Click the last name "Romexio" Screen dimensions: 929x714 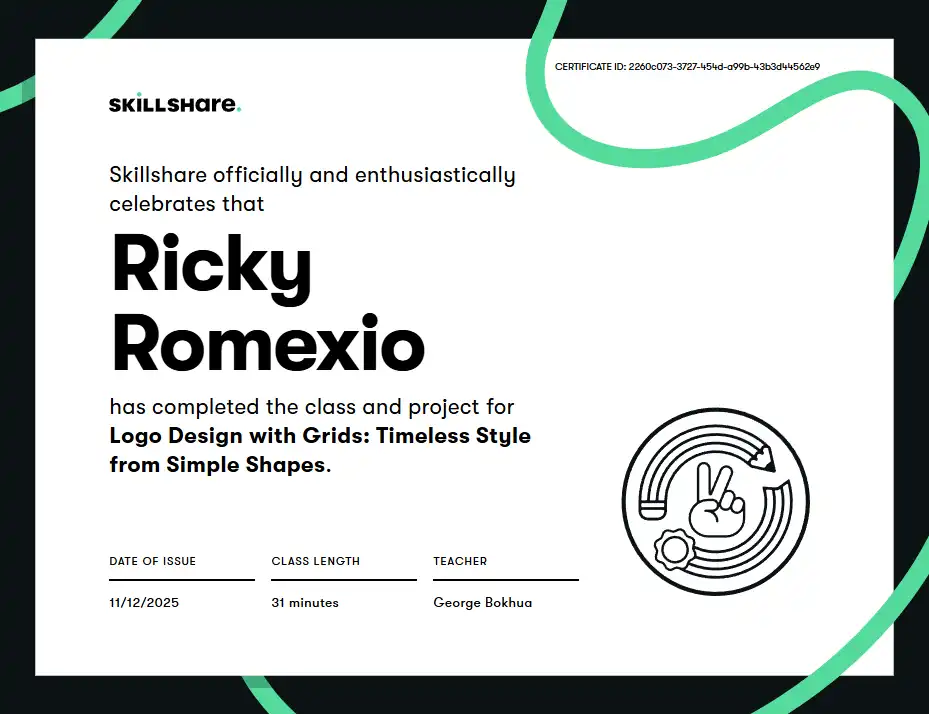268,343
